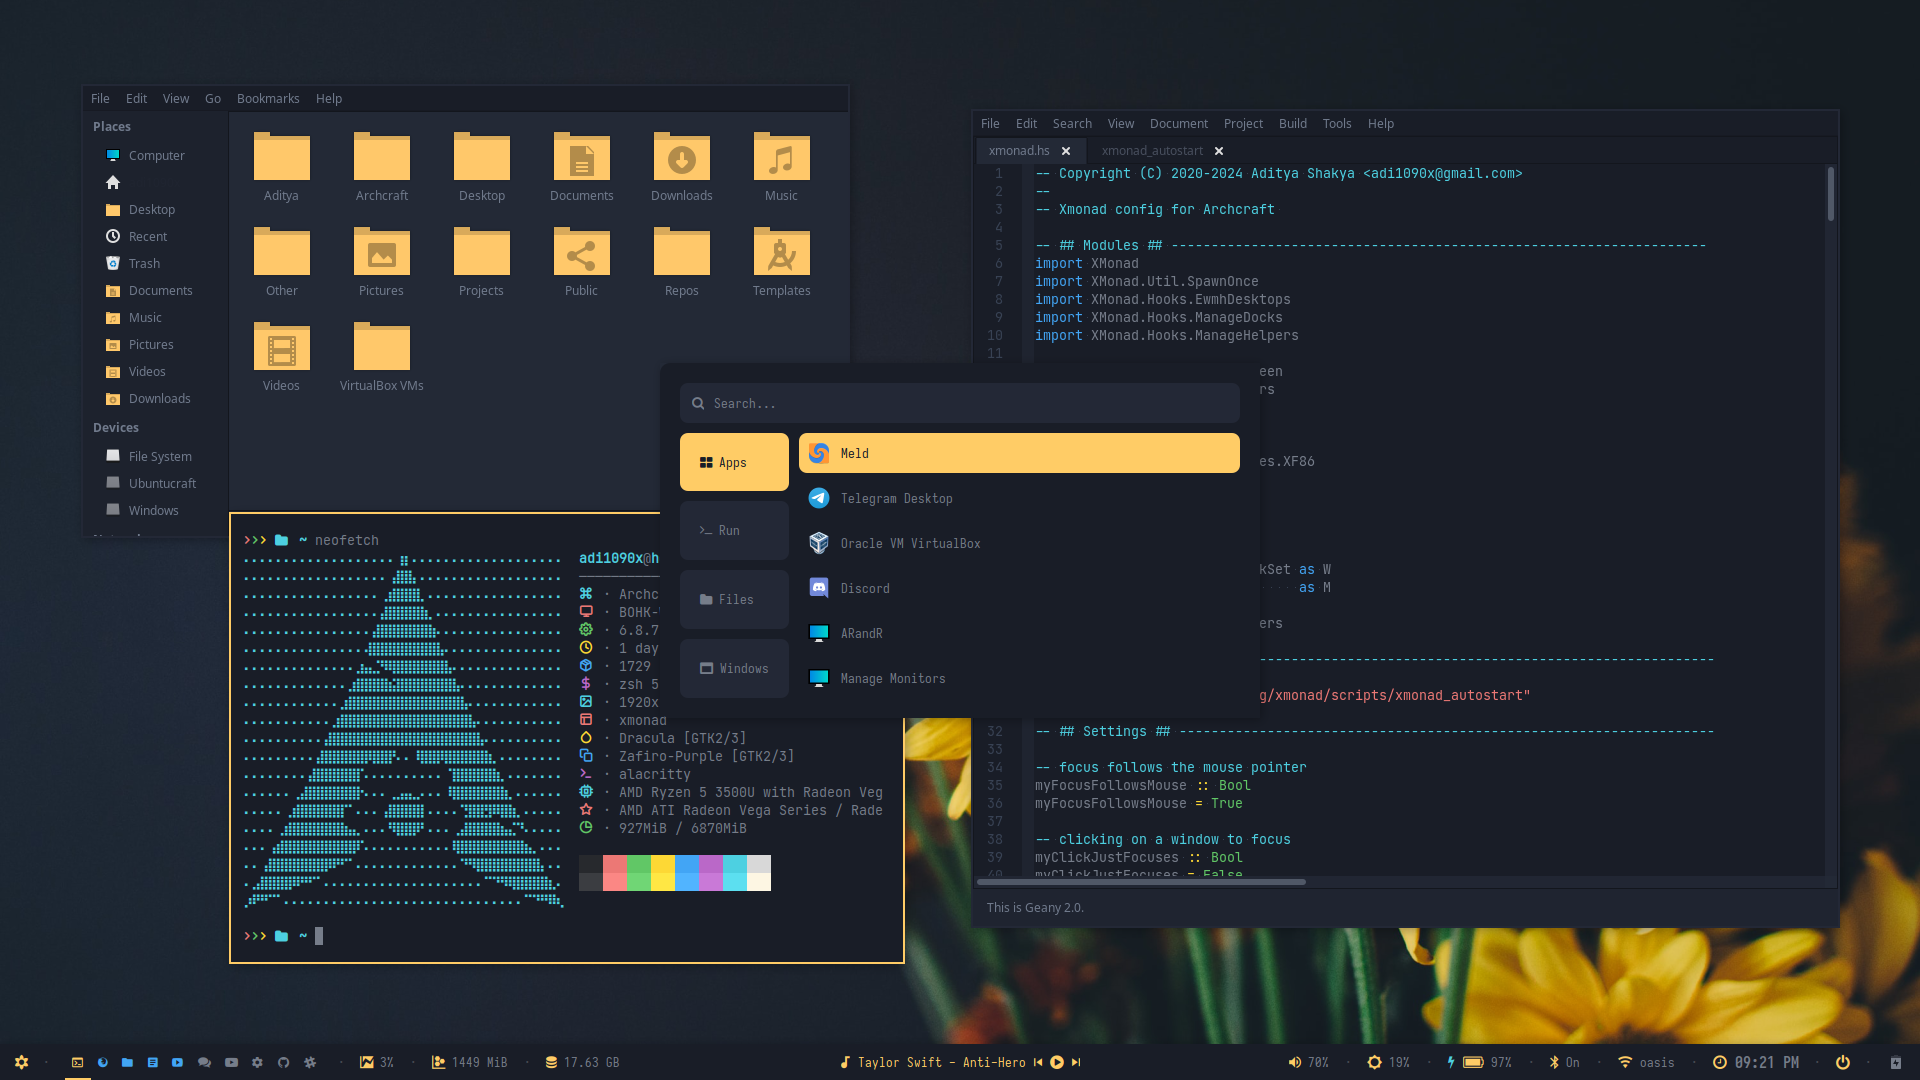
Task: Click the power button in the bar
Action: click(x=1842, y=1062)
